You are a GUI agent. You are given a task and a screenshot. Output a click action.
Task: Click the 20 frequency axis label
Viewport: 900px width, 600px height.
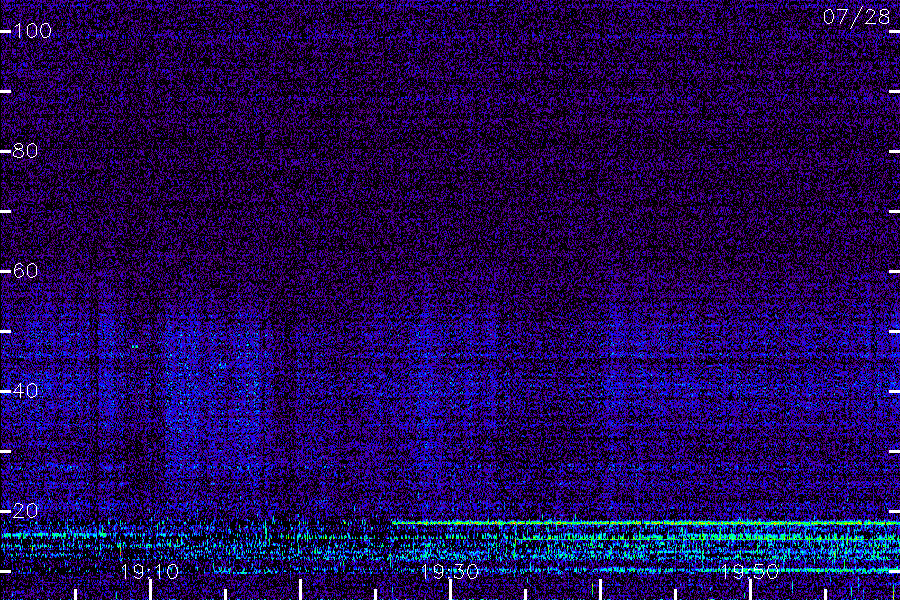pos(25,510)
